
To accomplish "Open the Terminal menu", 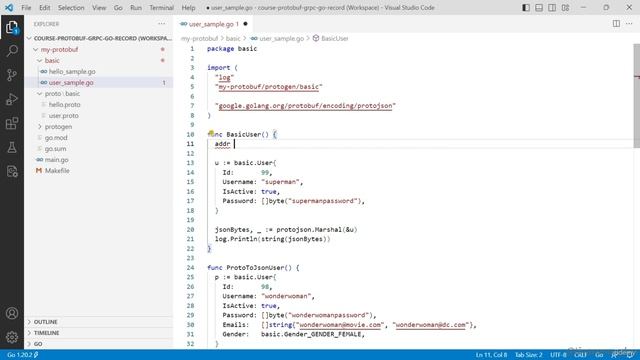I will (161, 8).
